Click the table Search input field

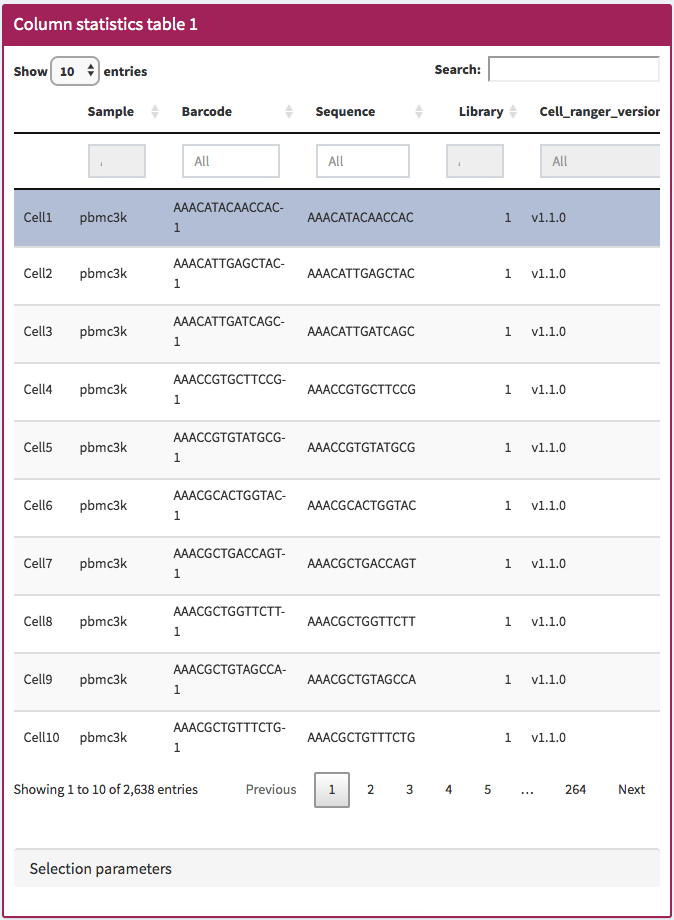click(x=573, y=70)
